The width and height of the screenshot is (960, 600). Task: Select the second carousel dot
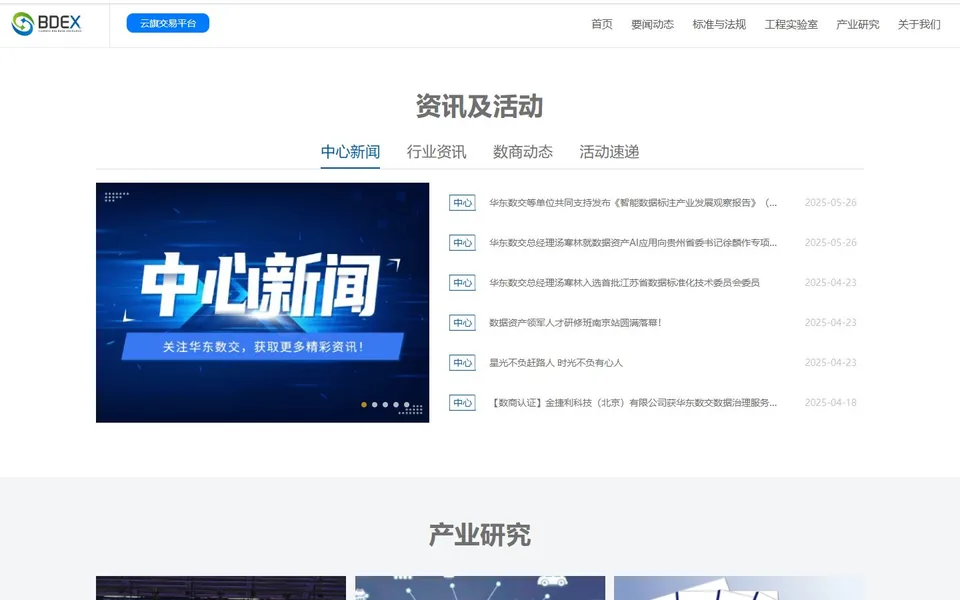pyautogui.click(x=375, y=405)
